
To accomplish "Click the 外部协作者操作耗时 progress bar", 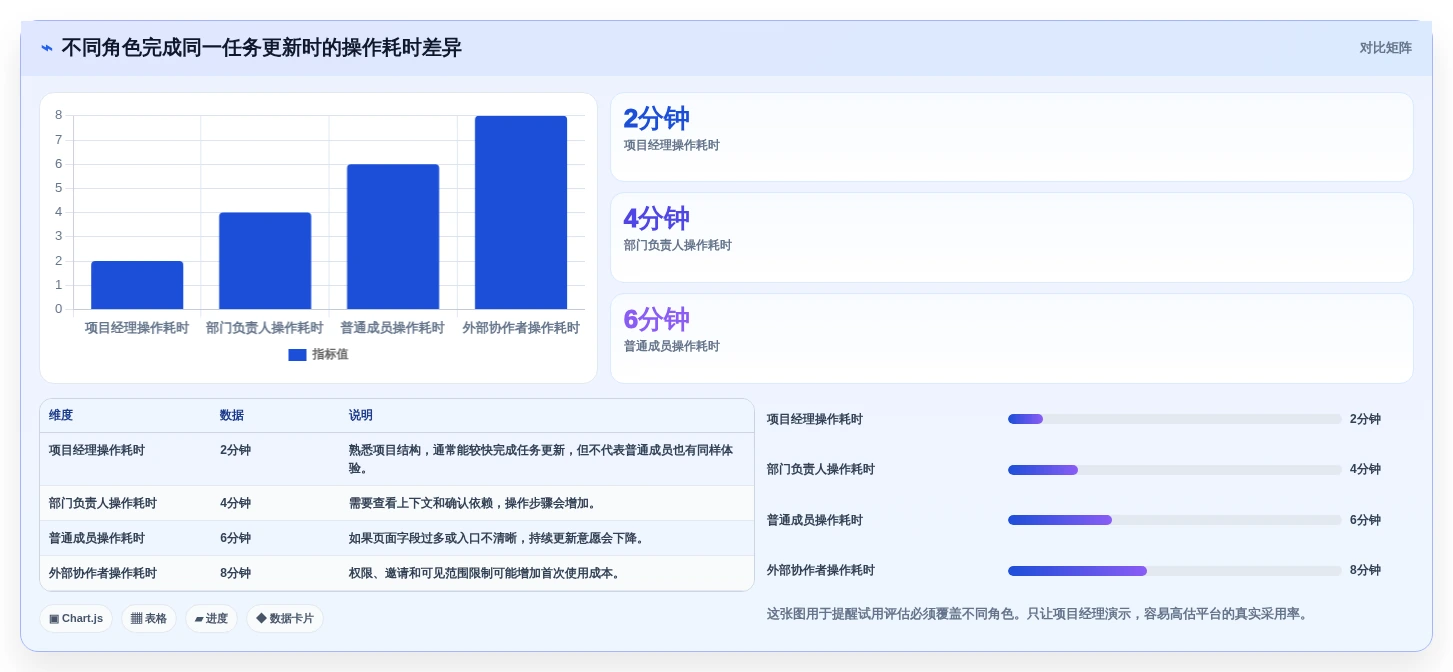I will click(x=1175, y=571).
